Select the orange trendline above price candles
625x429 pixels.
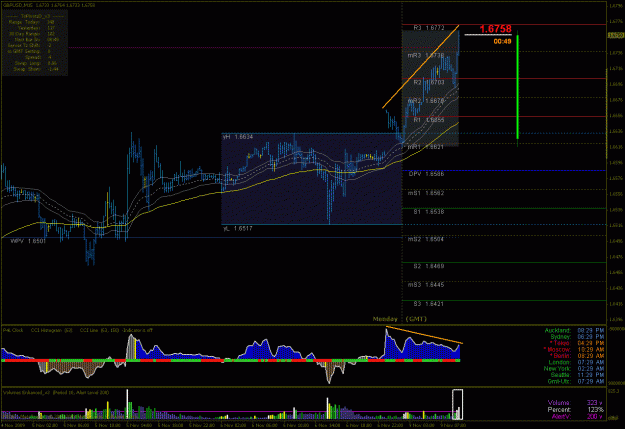(421, 67)
